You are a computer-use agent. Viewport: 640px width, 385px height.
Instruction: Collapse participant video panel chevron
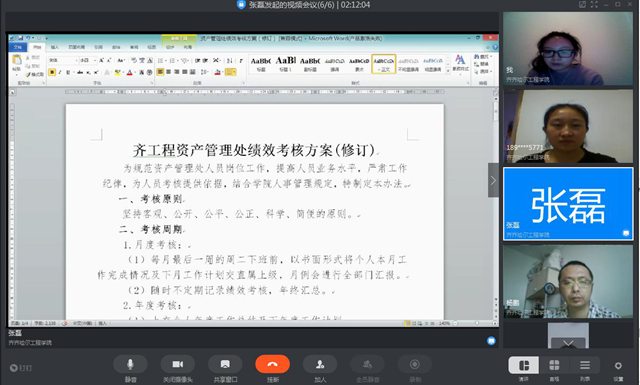coord(493,180)
